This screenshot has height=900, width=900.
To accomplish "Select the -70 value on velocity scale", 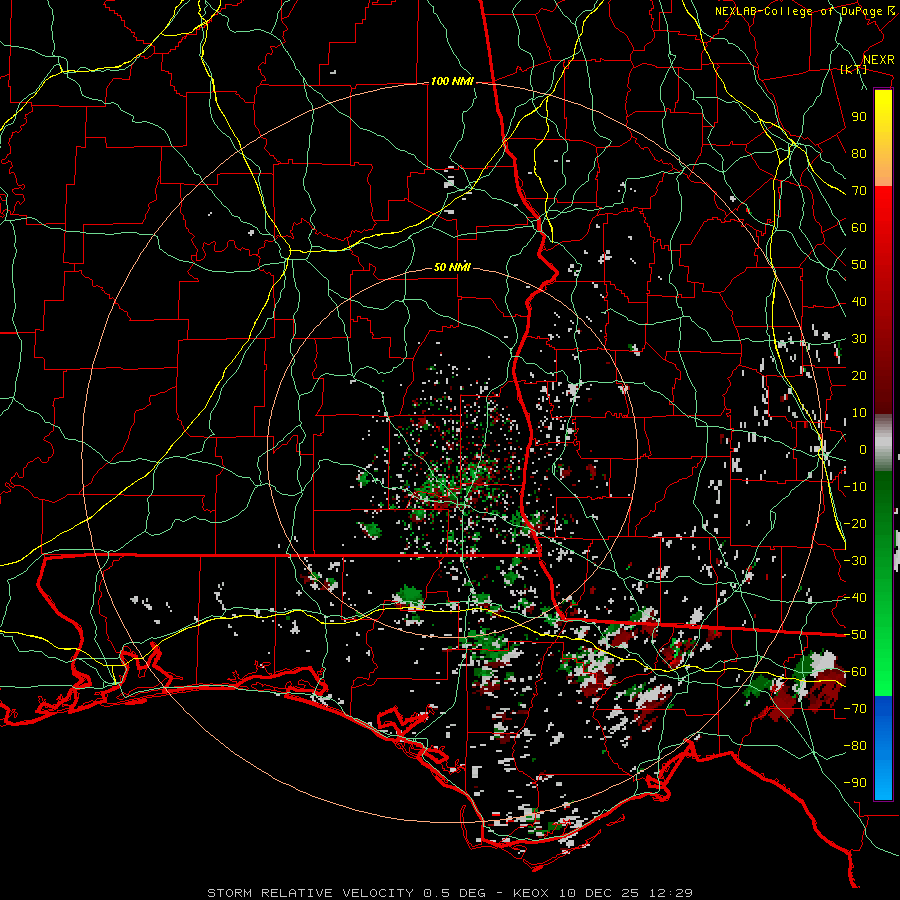I will coord(855,709).
